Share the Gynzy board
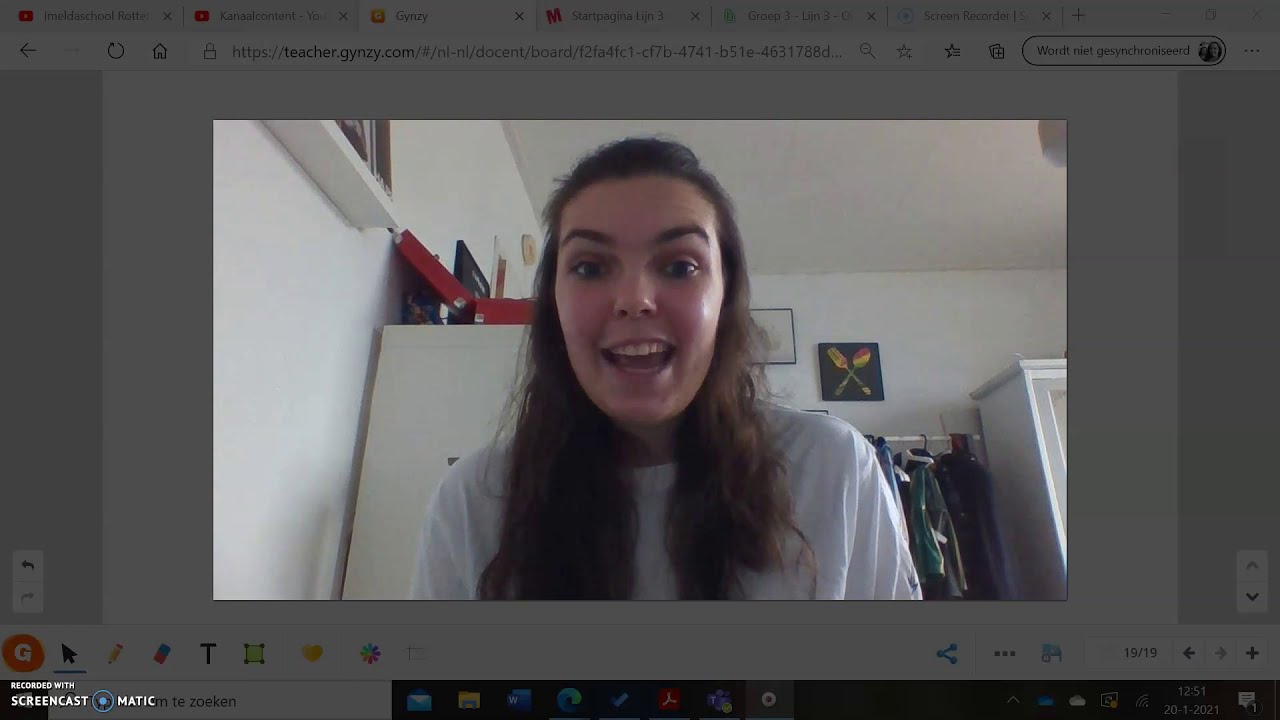1280x720 pixels. click(947, 654)
